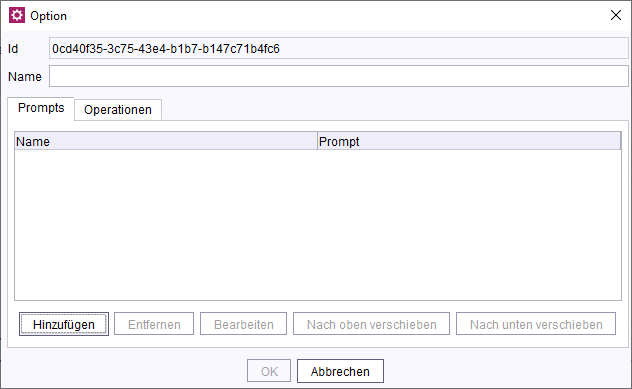Screen dimensions: 632x389
Task: Click the Bearbeiten button
Action: tap(243, 324)
